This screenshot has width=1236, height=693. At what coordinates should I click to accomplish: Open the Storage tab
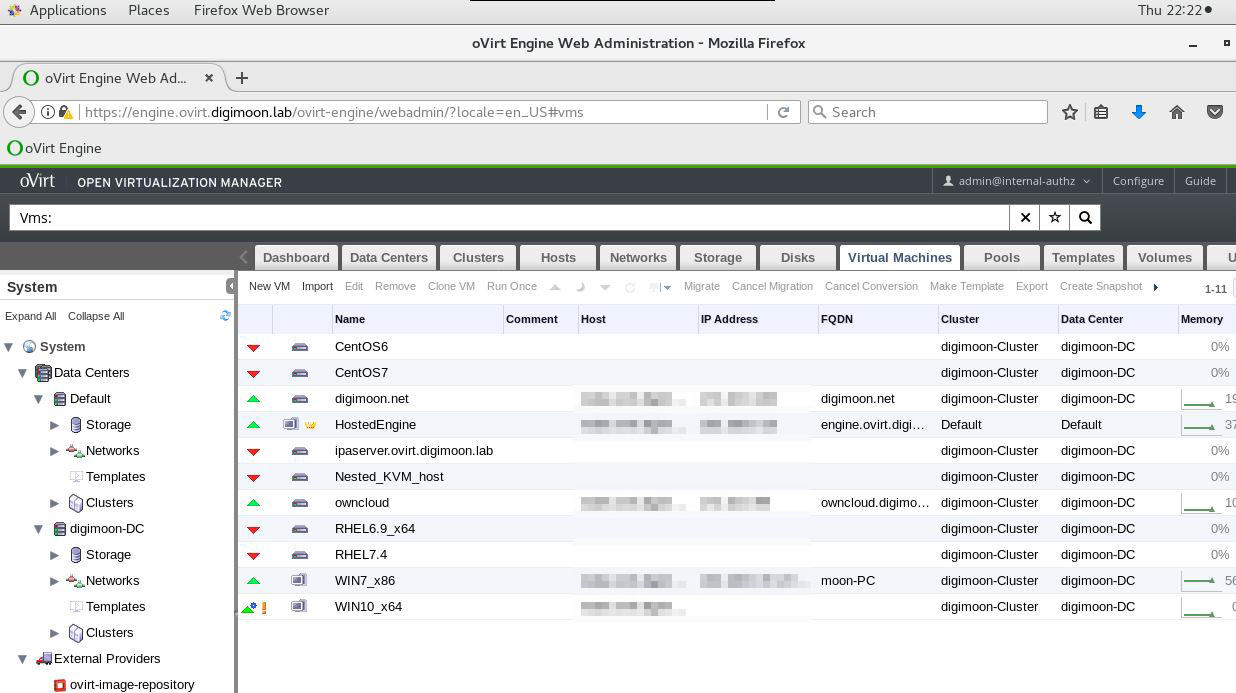[x=718, y=257]
